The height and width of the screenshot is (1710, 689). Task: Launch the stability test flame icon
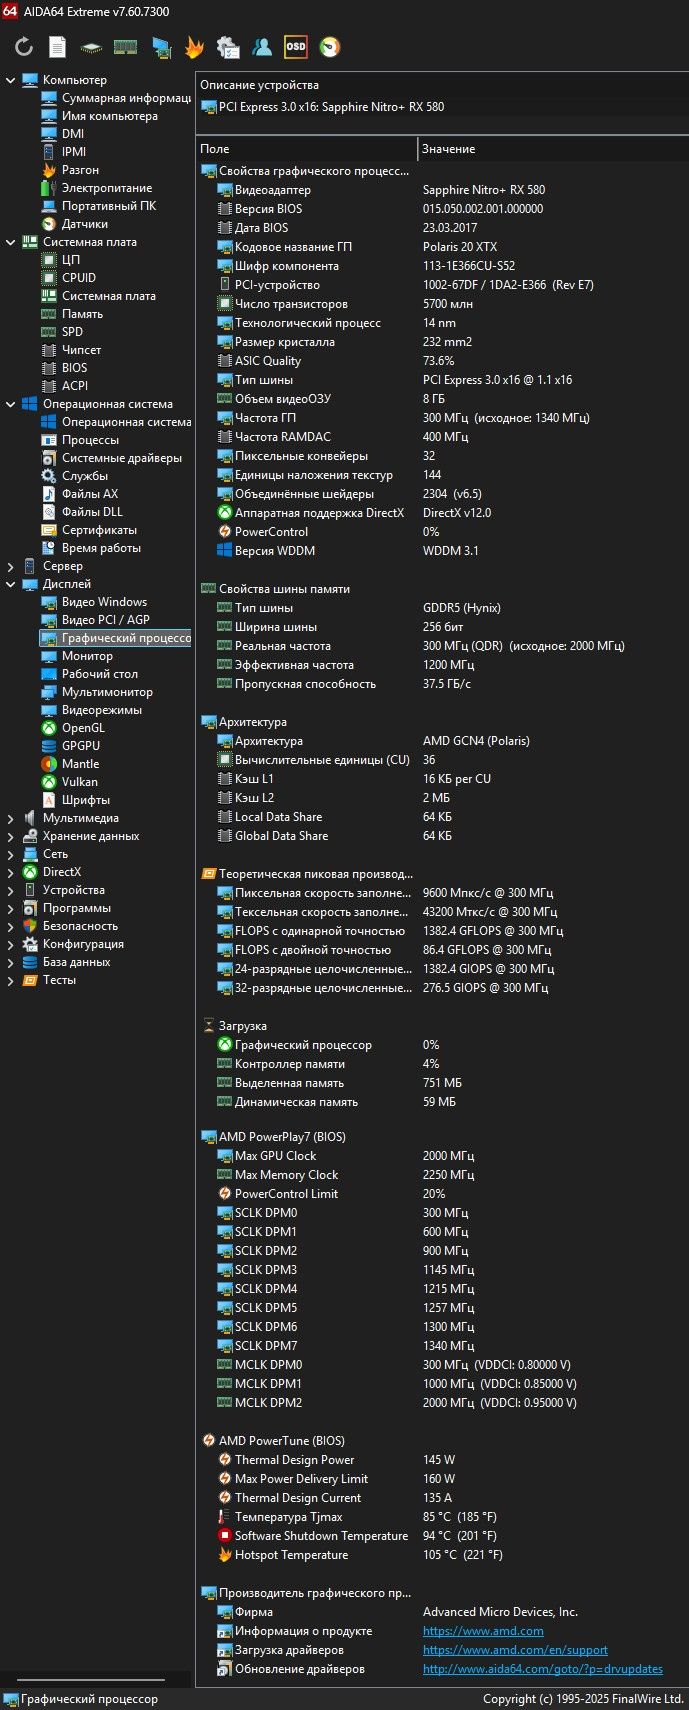pyautogui.click(x=194, y=47)
